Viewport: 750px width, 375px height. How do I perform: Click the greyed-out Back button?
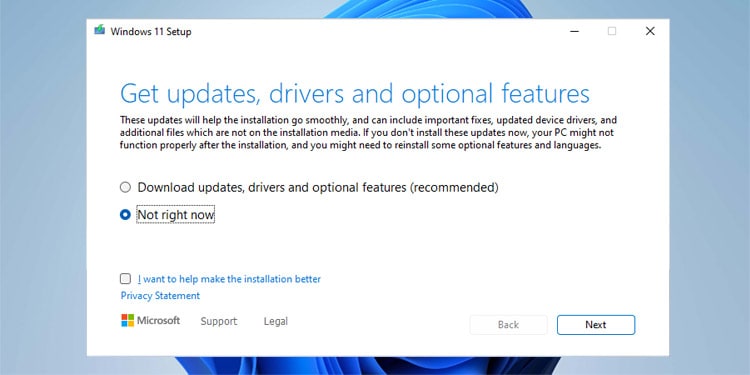click(x=508, y=325)
